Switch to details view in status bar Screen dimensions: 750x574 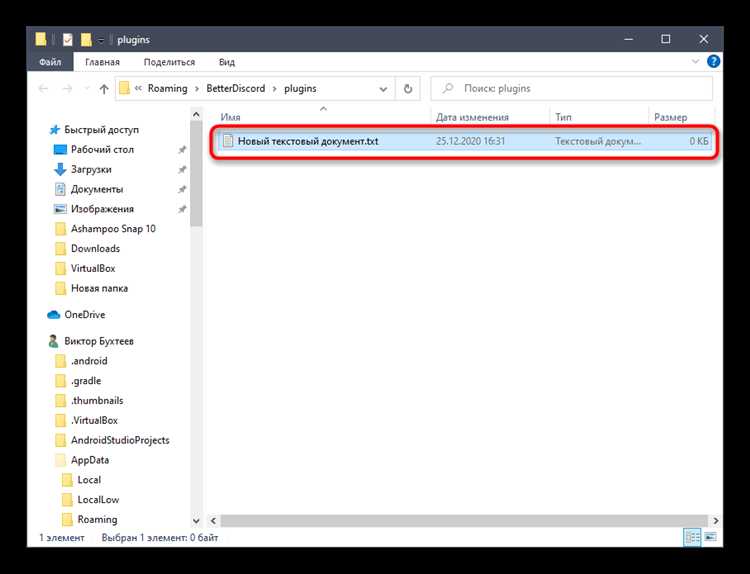tap(692, 538)
